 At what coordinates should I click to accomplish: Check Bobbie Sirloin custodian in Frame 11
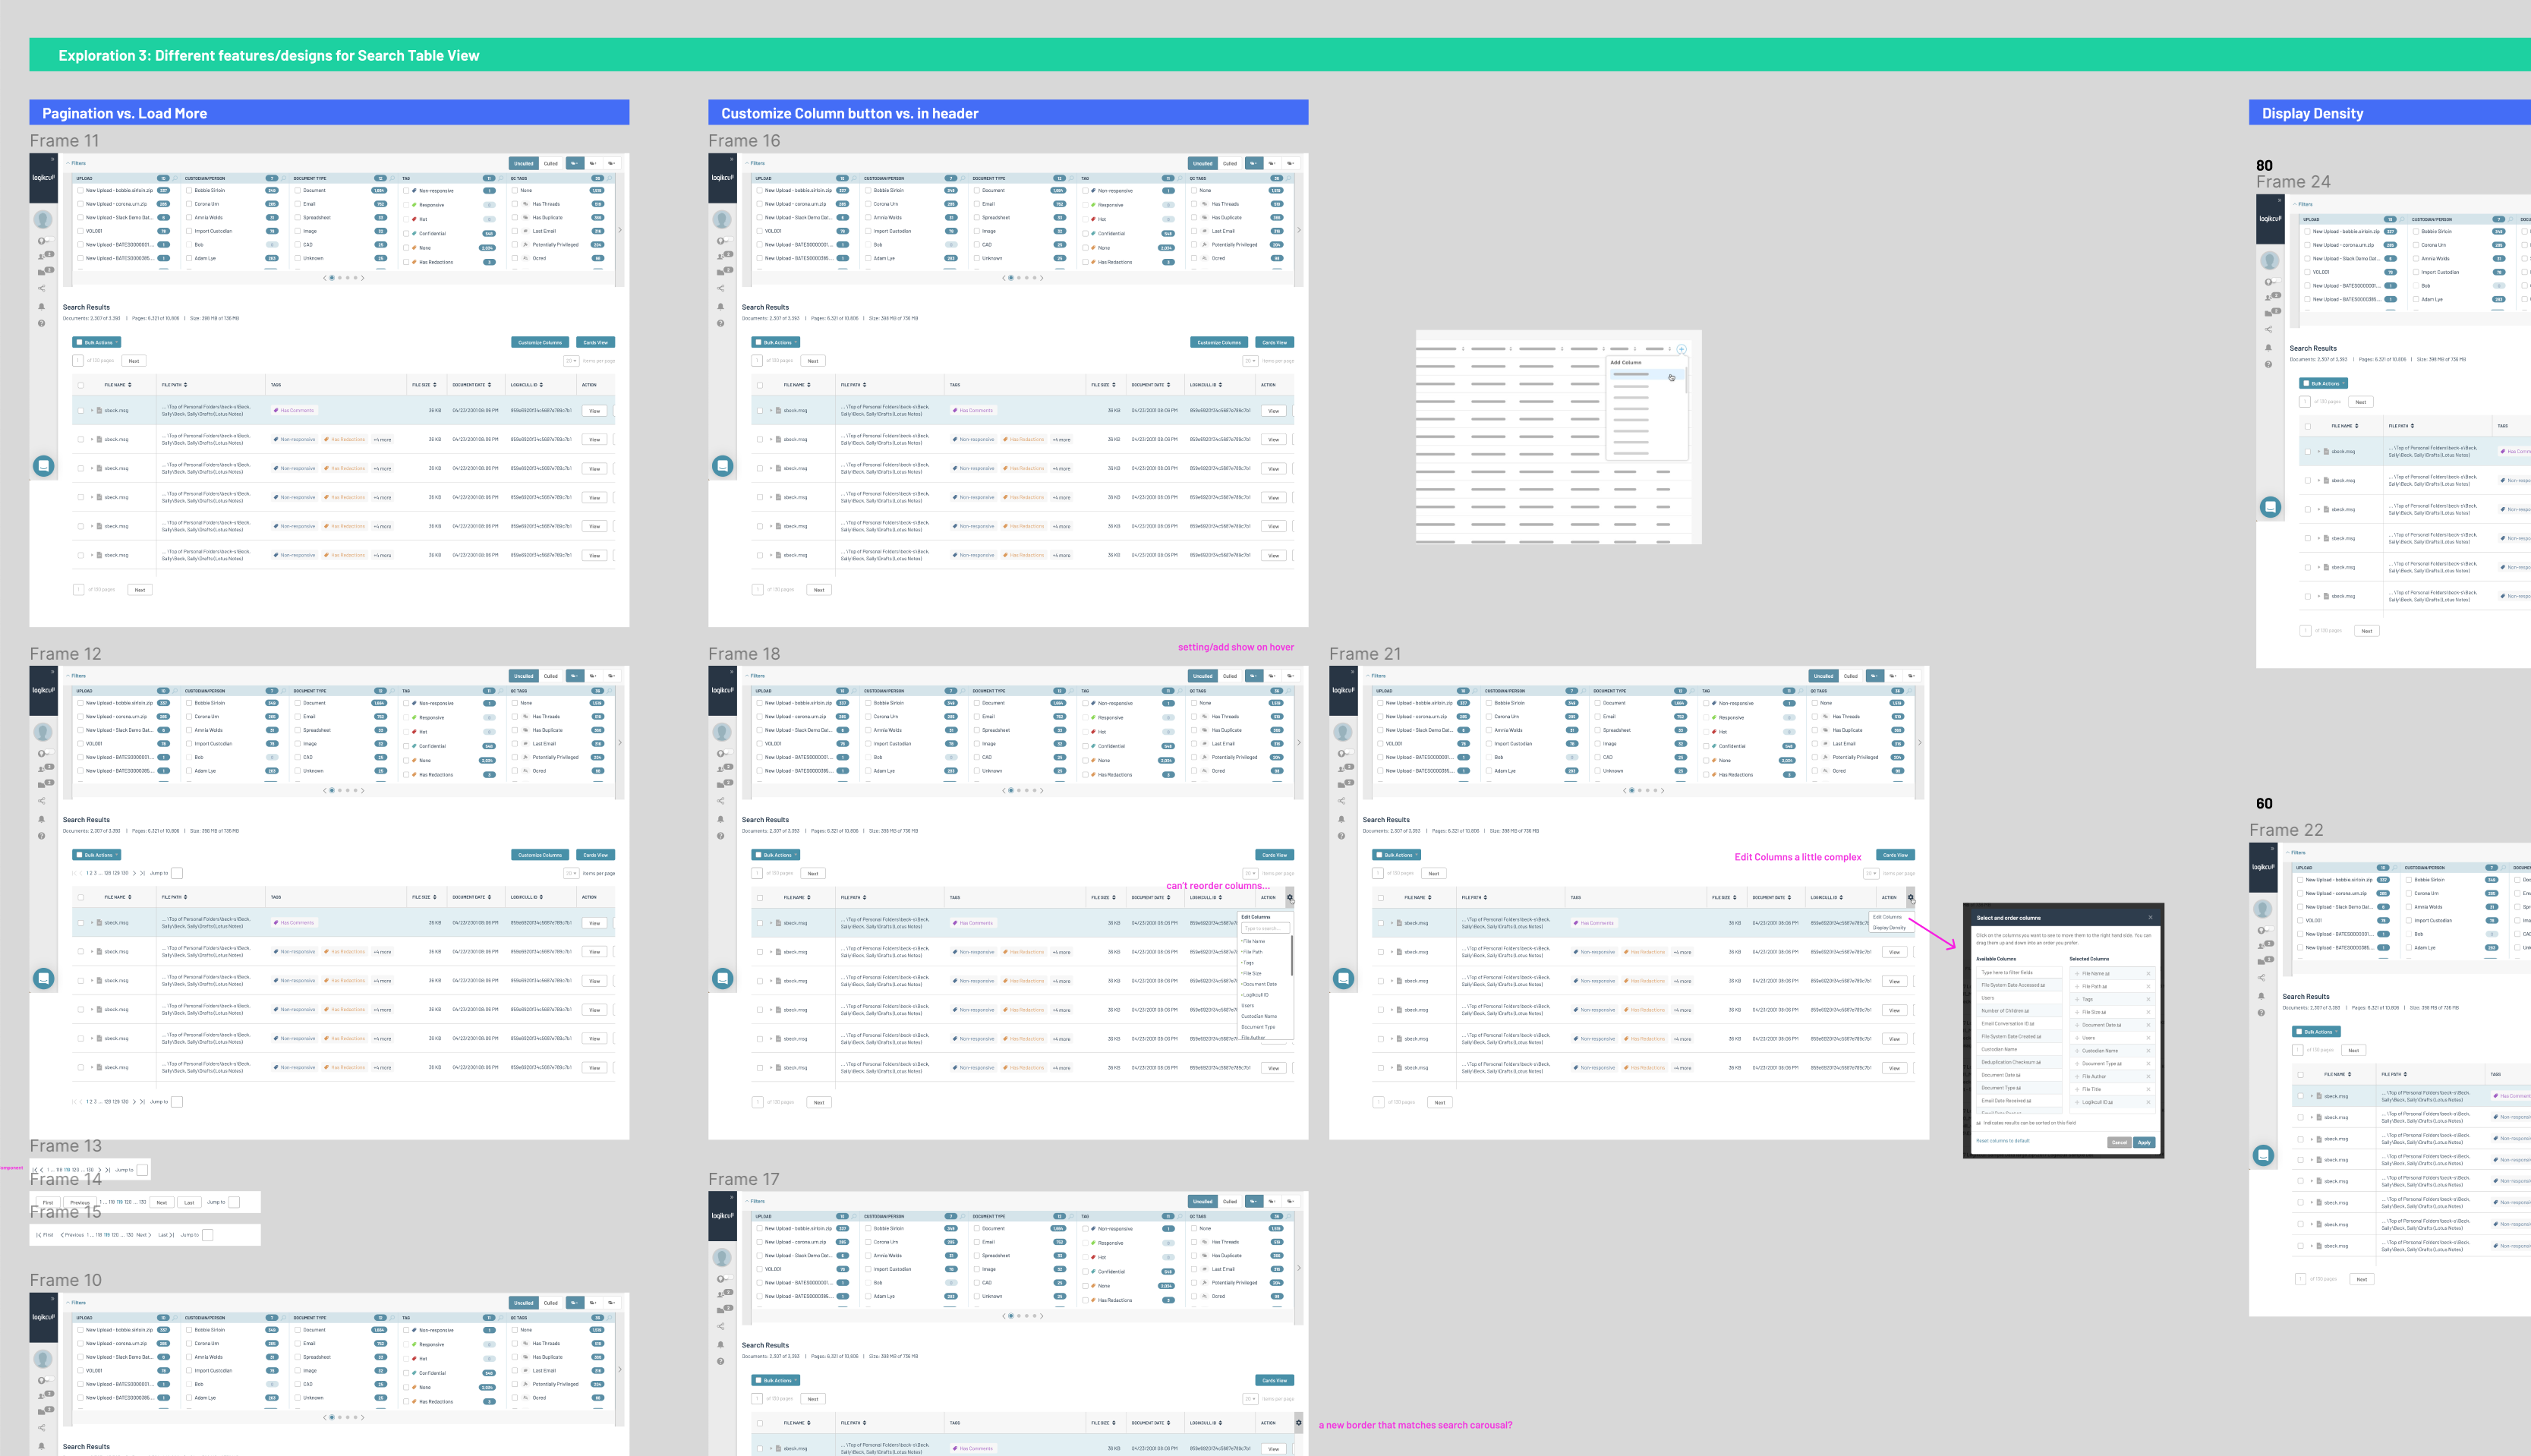[x=189, y=190]
